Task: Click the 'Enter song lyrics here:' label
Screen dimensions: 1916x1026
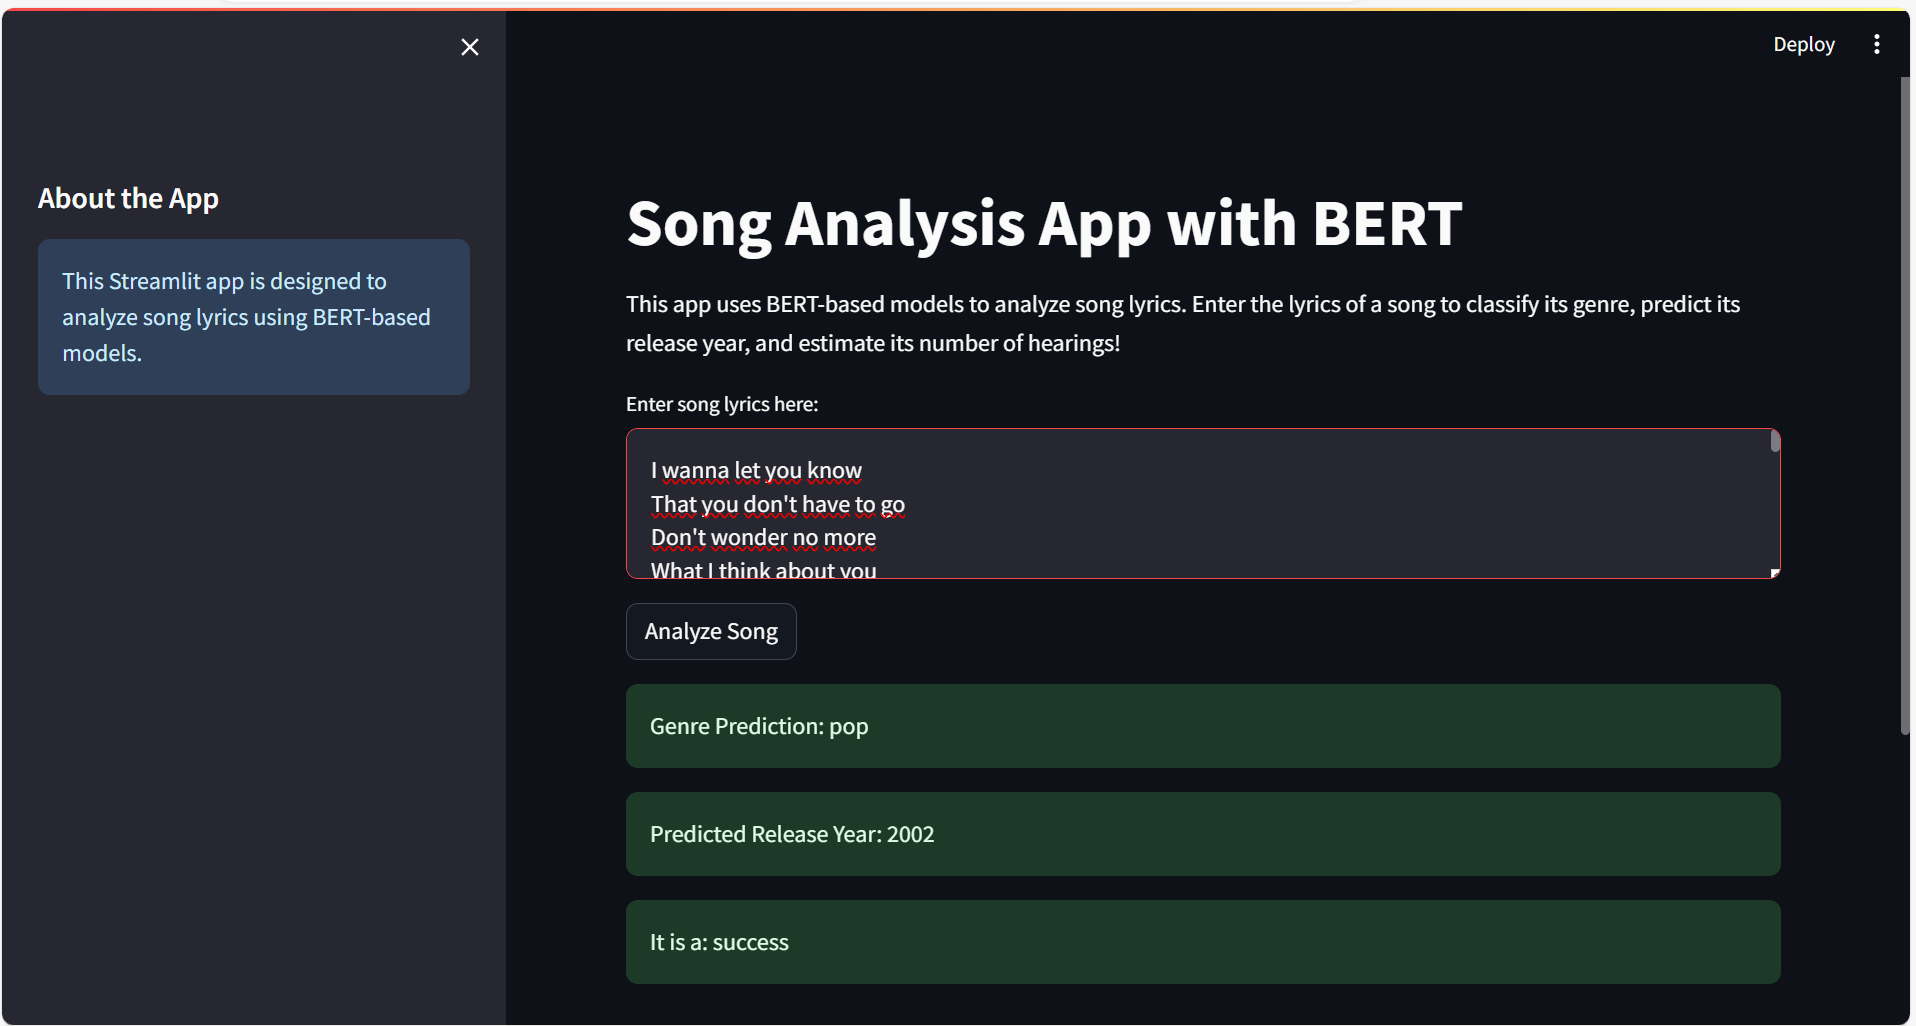Action: [722, 404]
